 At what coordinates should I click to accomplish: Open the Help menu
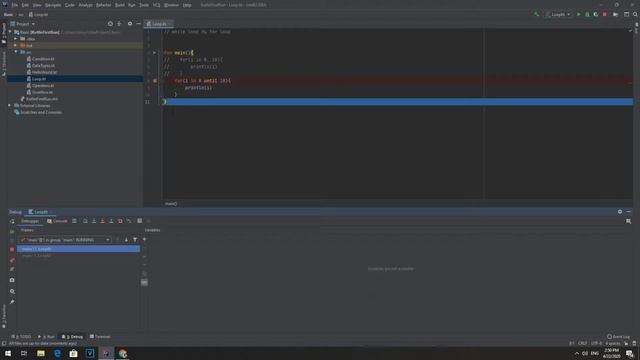pyautogui.click(x=187, y=5)
